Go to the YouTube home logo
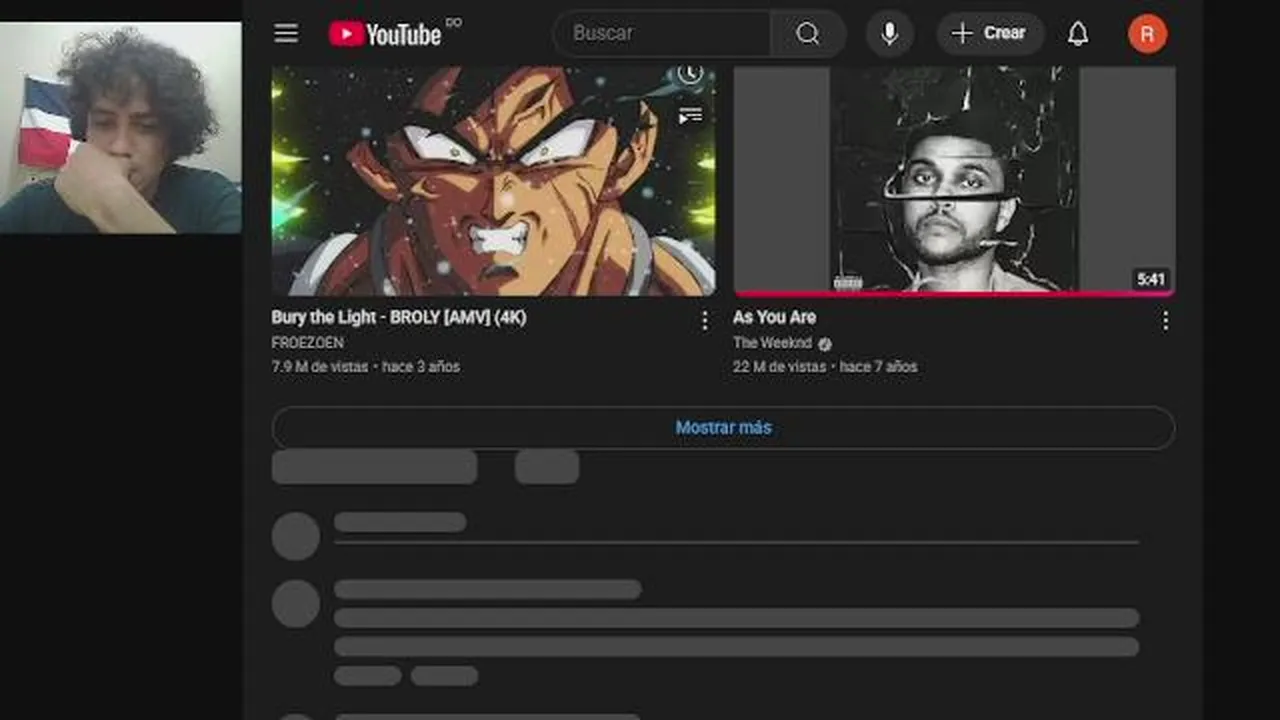 pos(385,34)
